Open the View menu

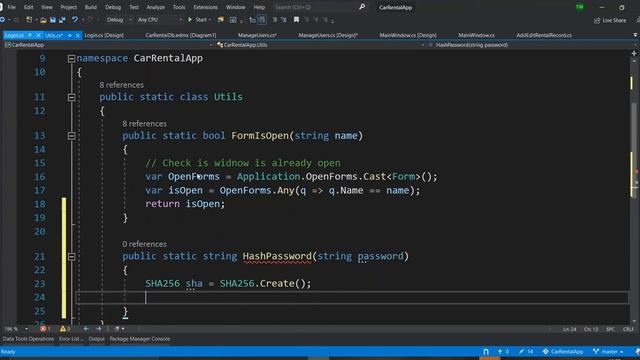click(x=47, y=7)
